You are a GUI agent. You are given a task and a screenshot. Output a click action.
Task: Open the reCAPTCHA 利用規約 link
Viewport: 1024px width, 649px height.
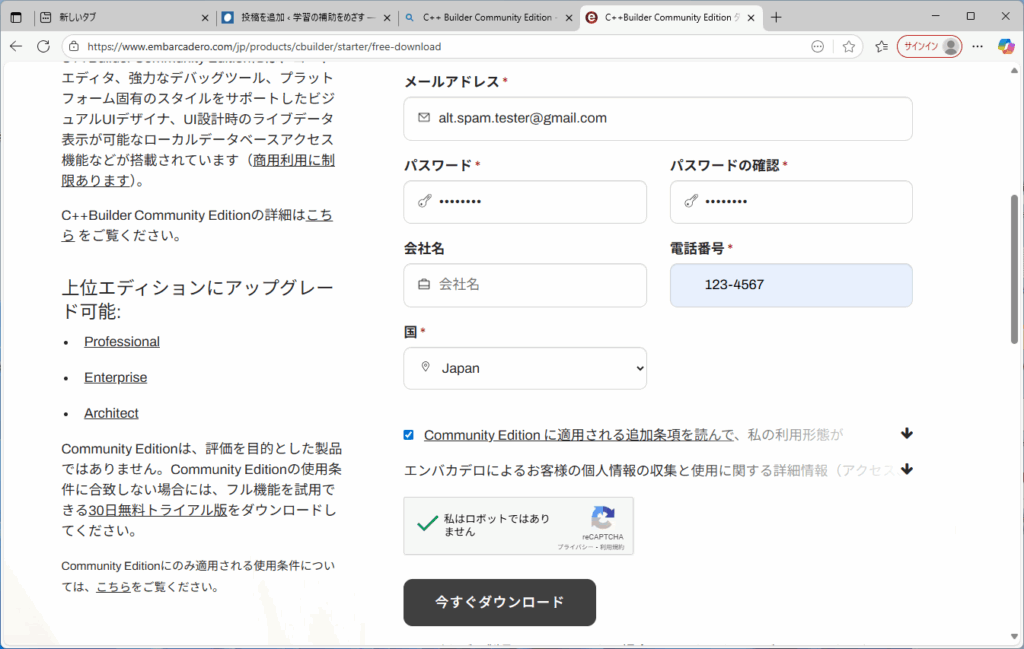coord(612,547)
